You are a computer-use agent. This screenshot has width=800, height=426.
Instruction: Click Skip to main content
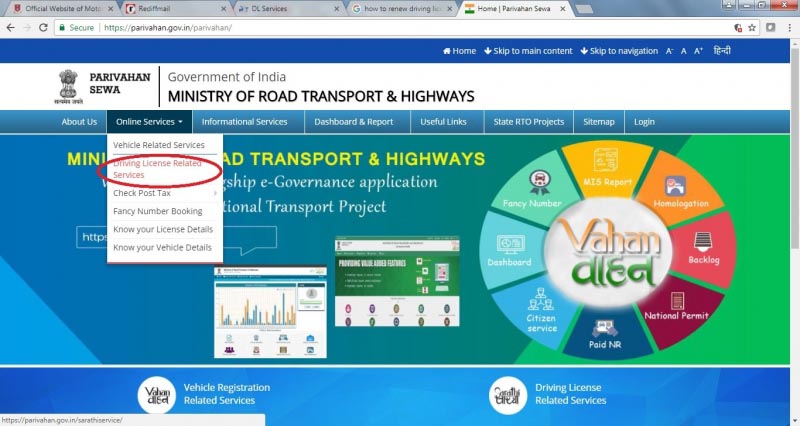coord(528,51)
